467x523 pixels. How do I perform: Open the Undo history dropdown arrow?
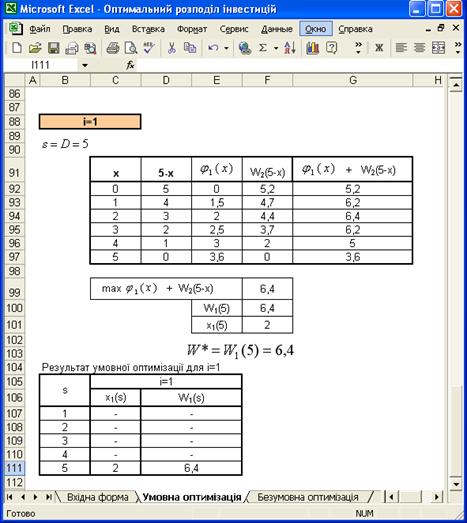point(226,48)
